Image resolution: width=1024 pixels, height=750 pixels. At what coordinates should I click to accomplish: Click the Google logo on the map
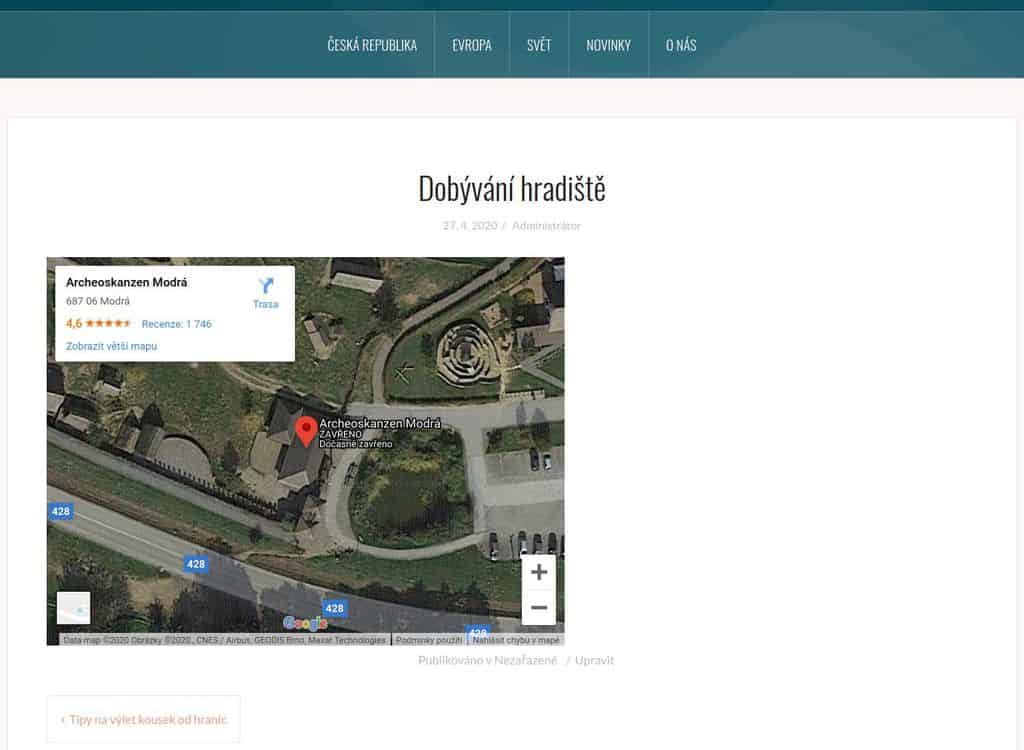pos(305,623)
